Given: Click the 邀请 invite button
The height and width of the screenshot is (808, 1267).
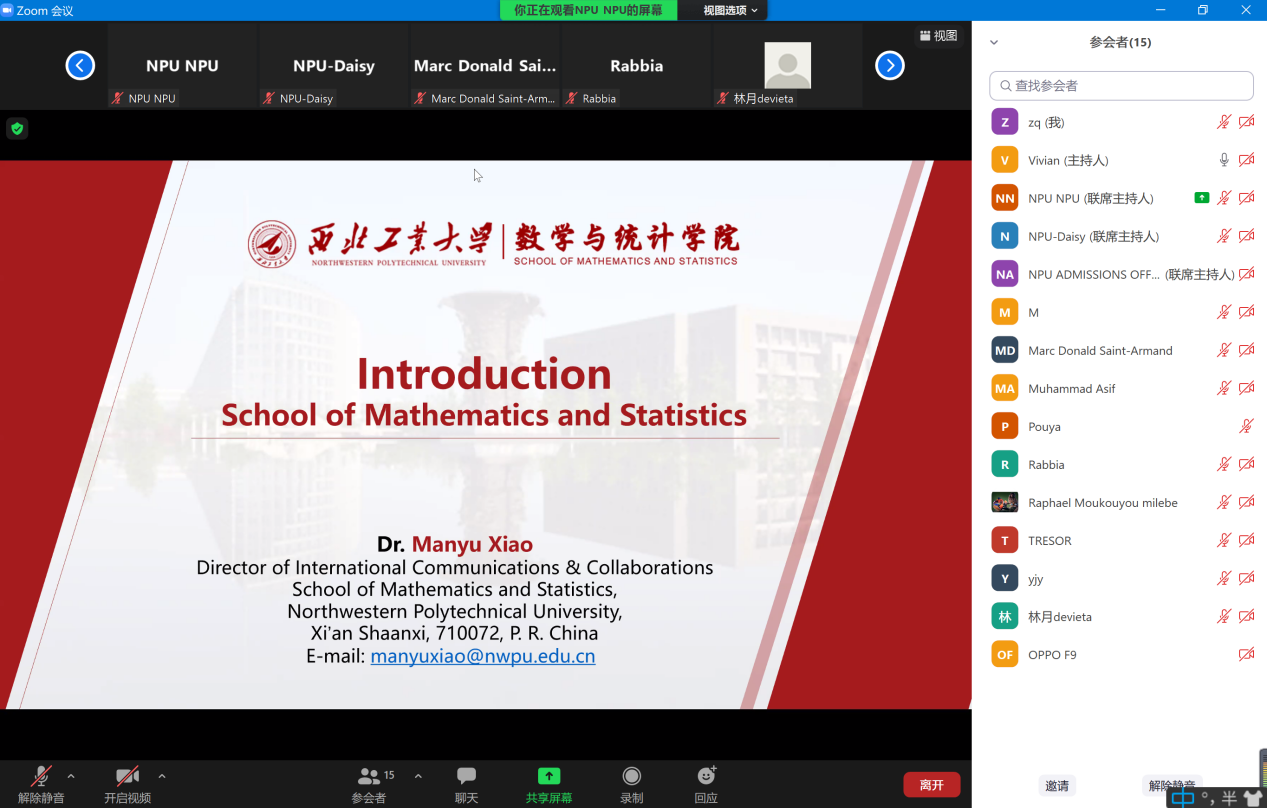Looking at the screenshot, I should (x=1057, y=786).
